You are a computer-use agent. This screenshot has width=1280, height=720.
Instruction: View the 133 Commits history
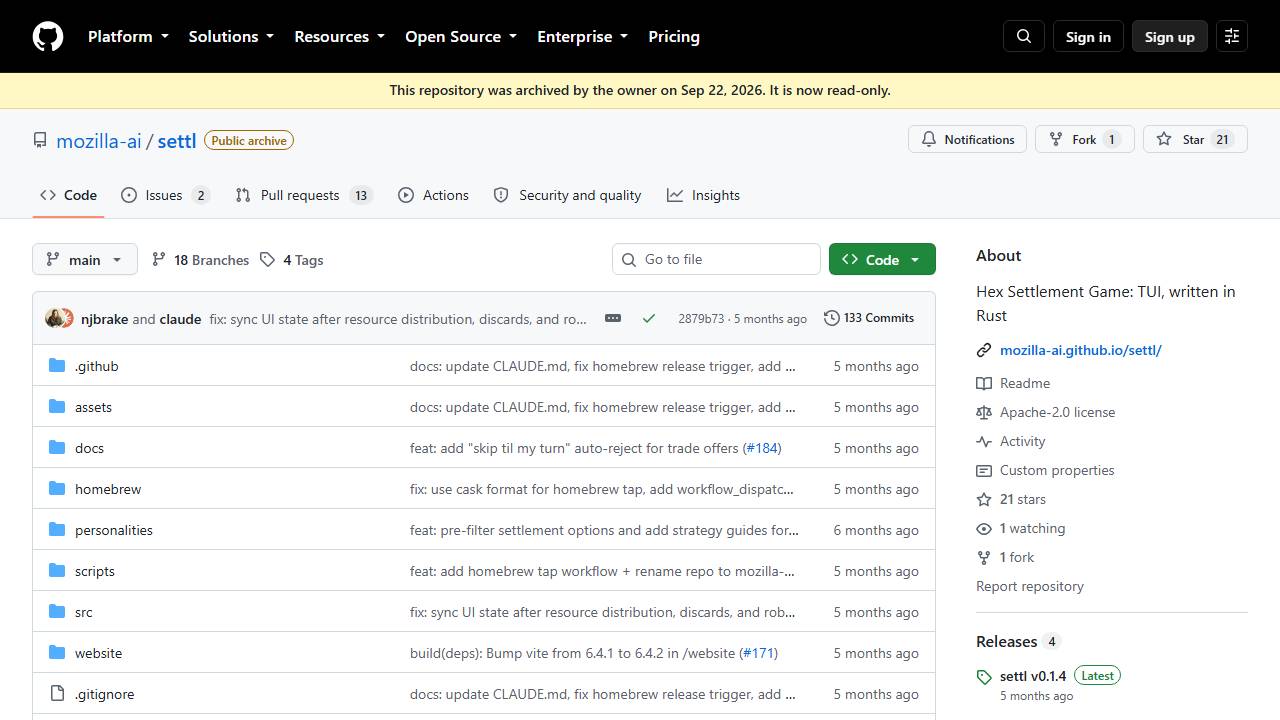[x=869, y=318]
